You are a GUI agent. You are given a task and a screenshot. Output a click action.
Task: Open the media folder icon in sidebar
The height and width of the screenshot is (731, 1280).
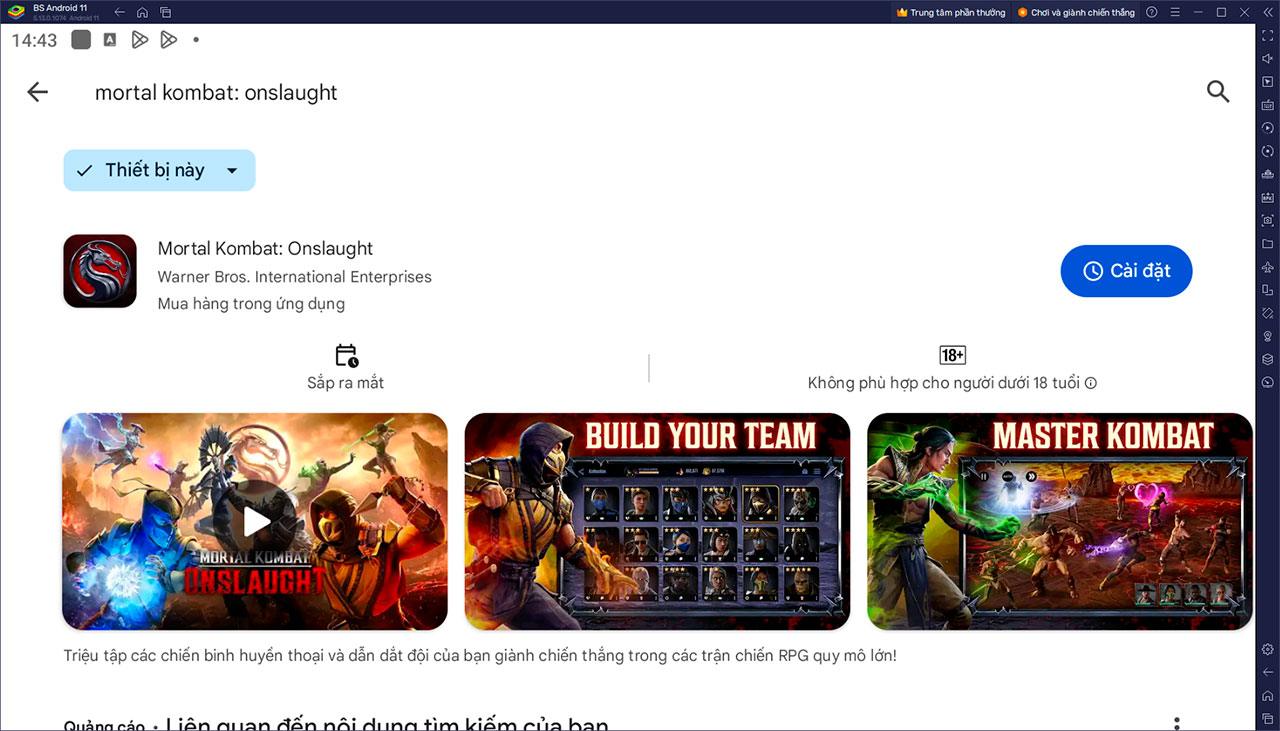point(1267,243)
